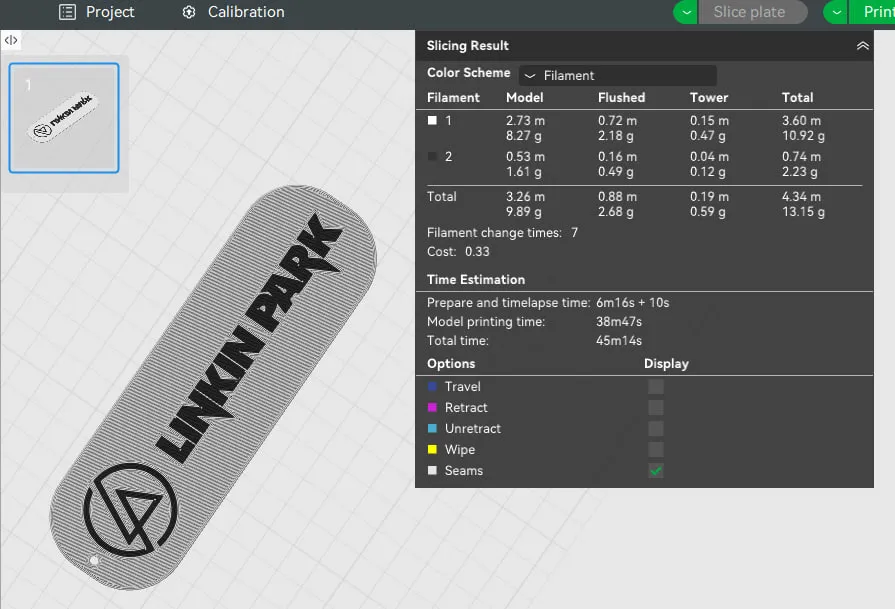The height and width of the screenshot is (609, 895).
Task: Click the Unretract cyan color icon
Action: [x=433, y=429]
